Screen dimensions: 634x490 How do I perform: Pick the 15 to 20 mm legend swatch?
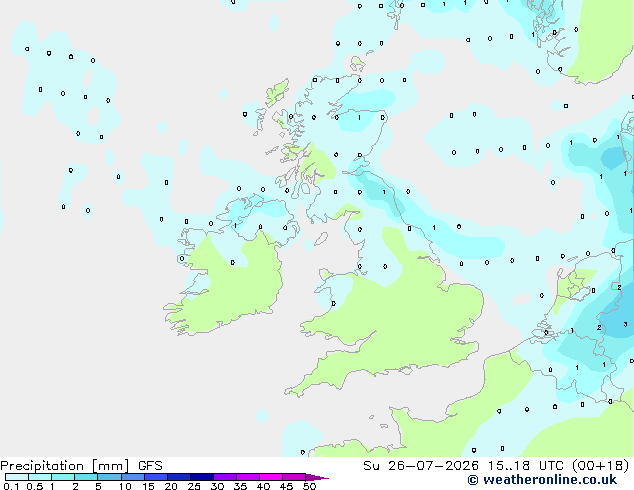coord(156,477)
